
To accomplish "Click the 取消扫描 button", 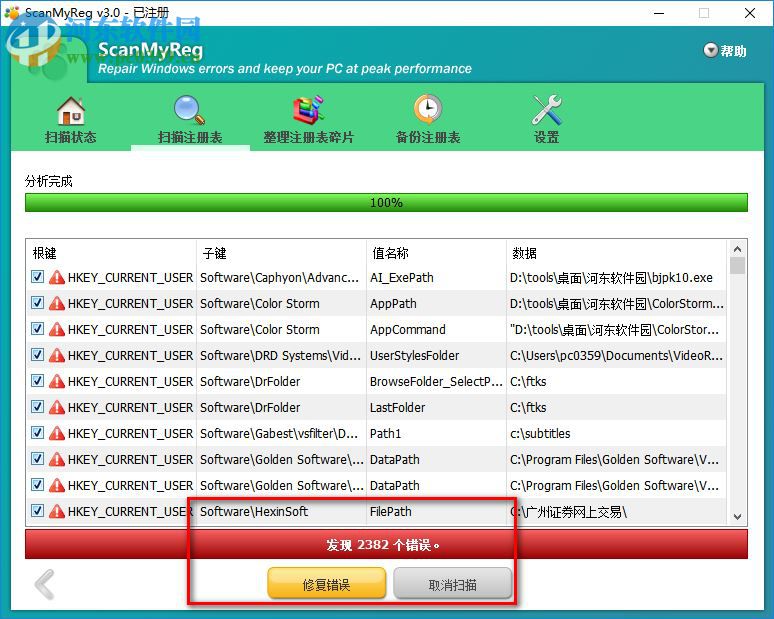I will [453, 584].
